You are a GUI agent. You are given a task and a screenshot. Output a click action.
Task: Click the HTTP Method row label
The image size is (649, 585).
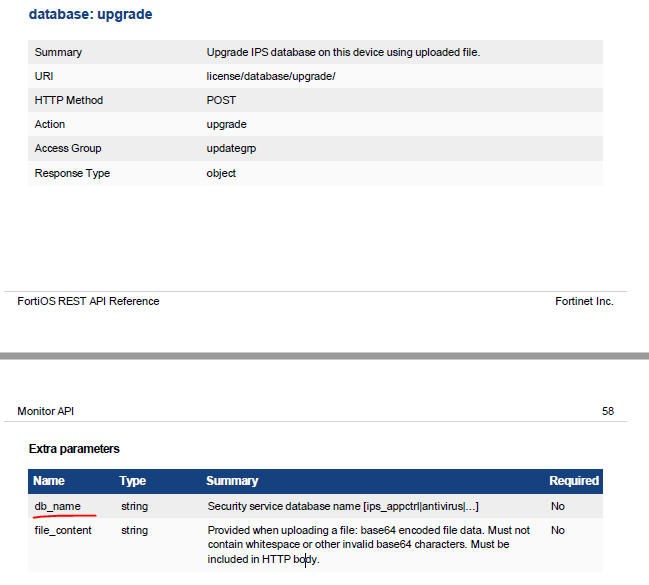coord(68,100)
